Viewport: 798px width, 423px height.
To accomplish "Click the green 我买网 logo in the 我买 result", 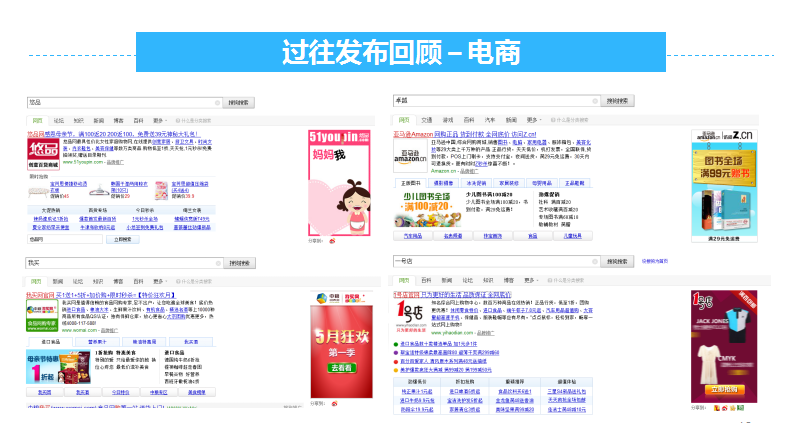I will 42,316.
